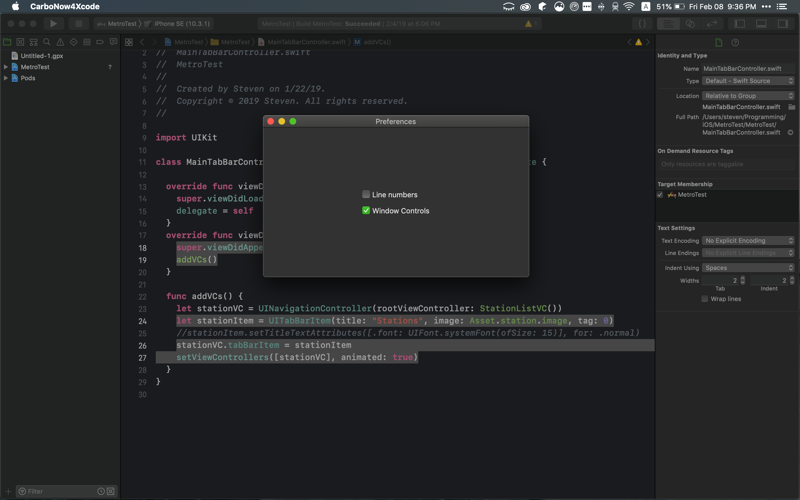Open the Project navigator folder icon

(7, 42)
